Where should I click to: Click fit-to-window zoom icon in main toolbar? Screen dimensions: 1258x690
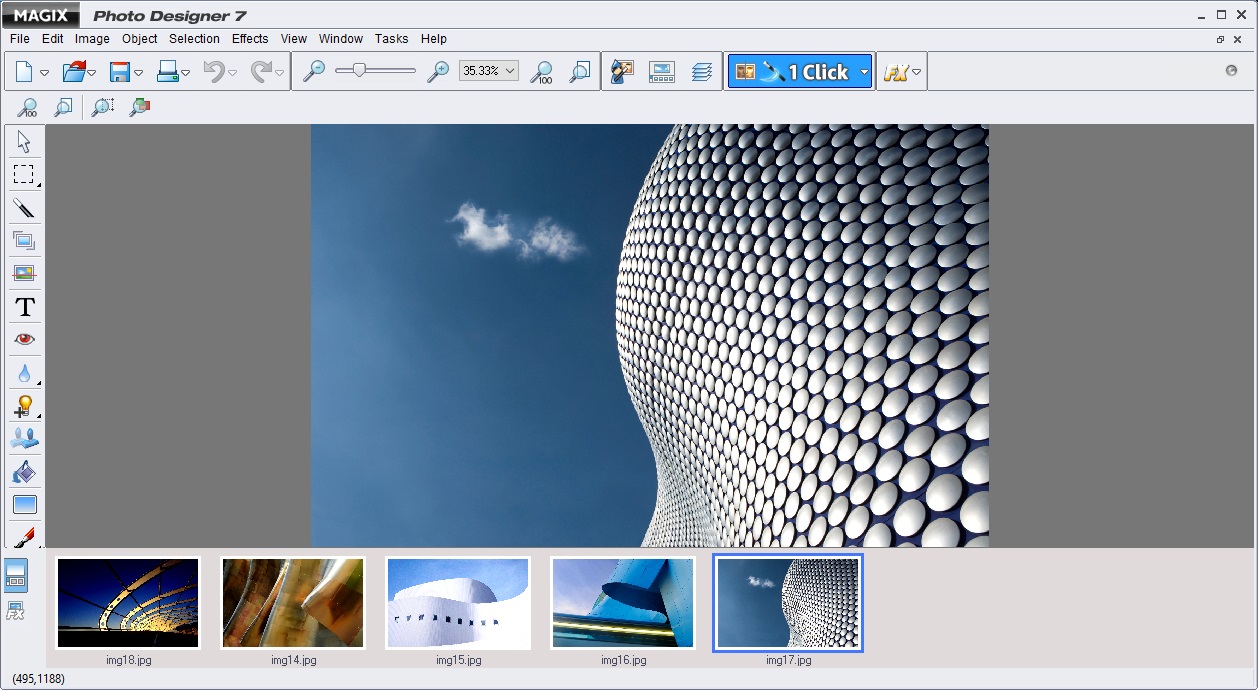(x=579, y=72)
